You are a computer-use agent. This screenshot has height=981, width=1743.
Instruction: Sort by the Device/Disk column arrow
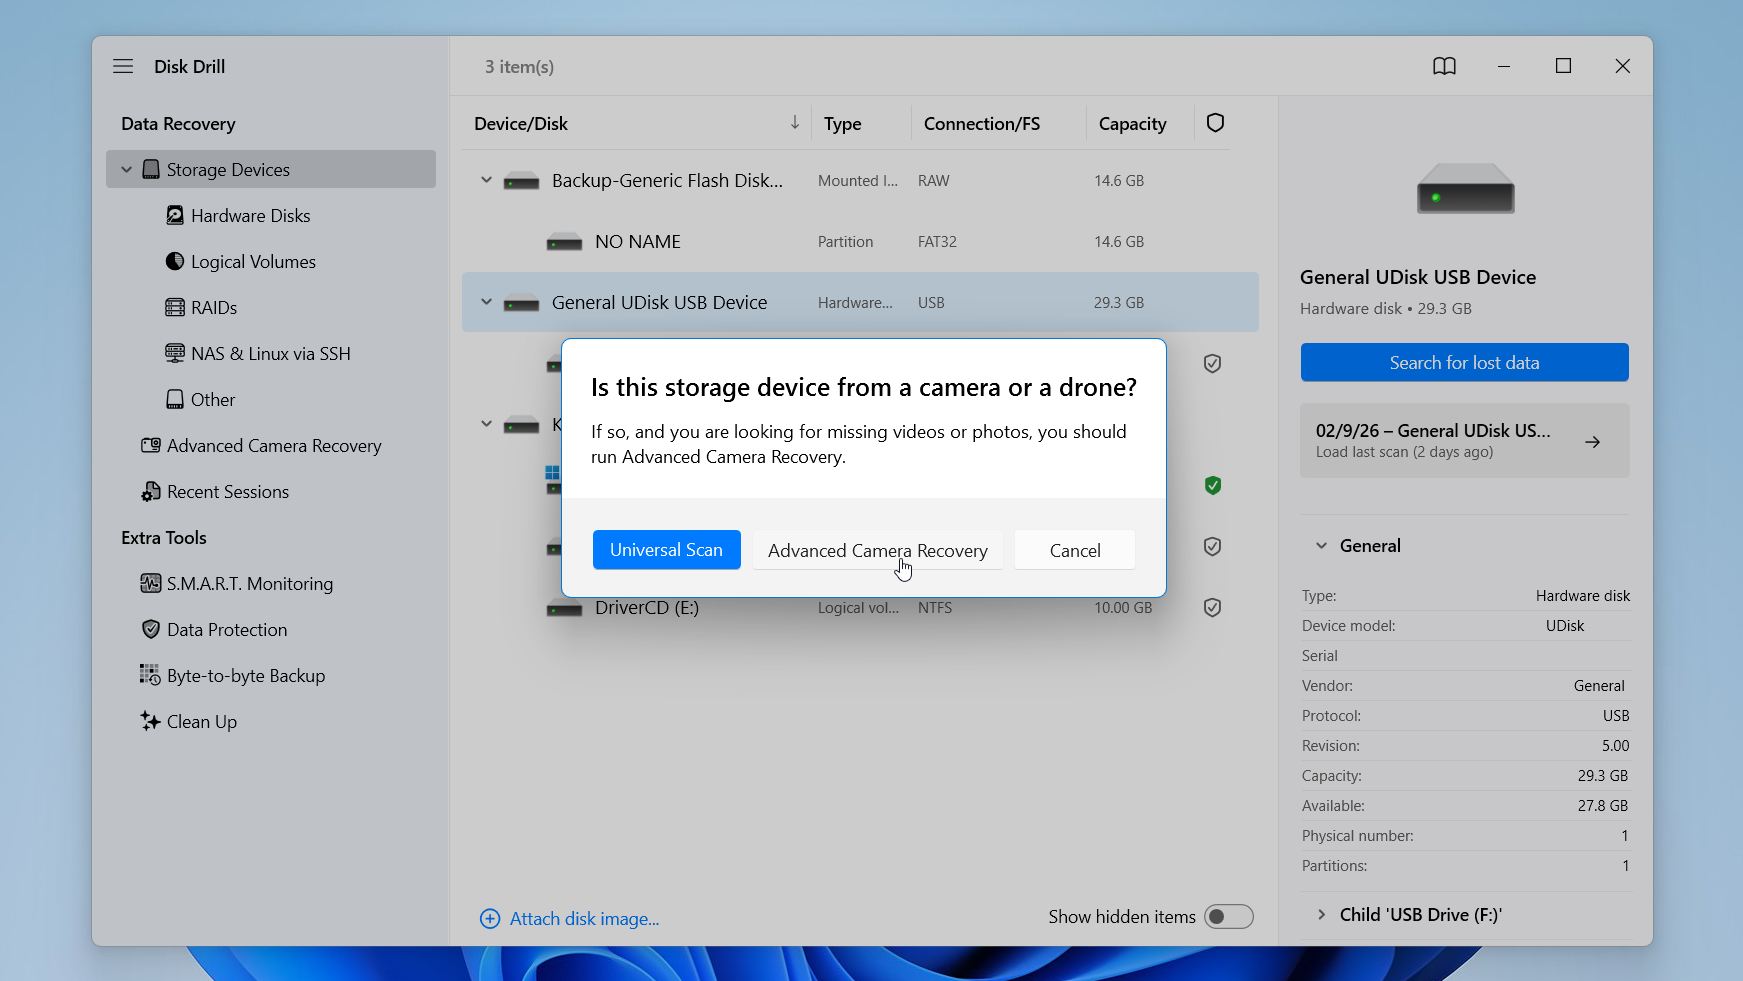coord(795,122)
